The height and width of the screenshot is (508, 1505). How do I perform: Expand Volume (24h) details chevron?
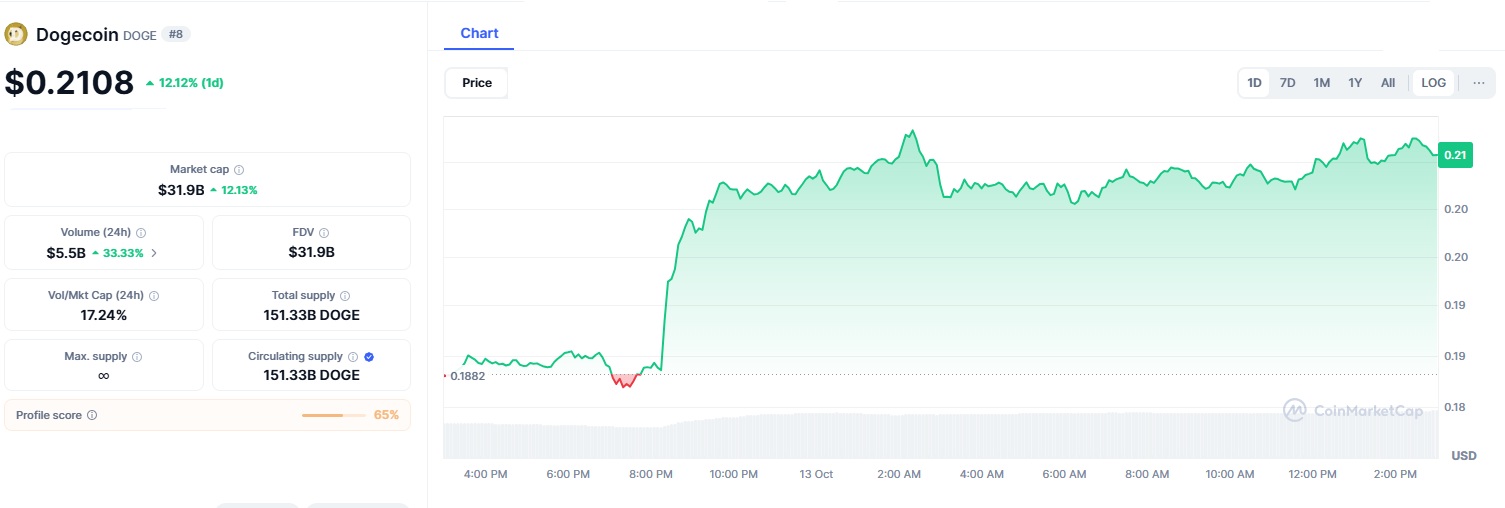[x=154, y=253]
